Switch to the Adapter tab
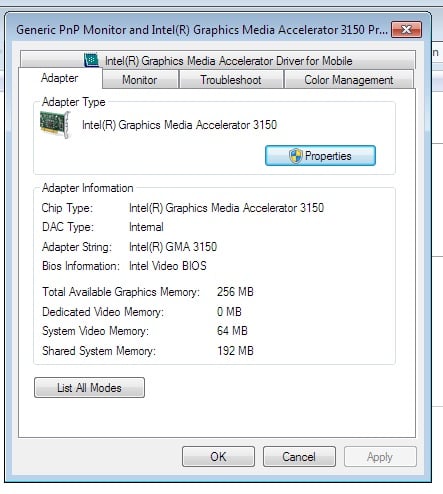 [60, 78]
